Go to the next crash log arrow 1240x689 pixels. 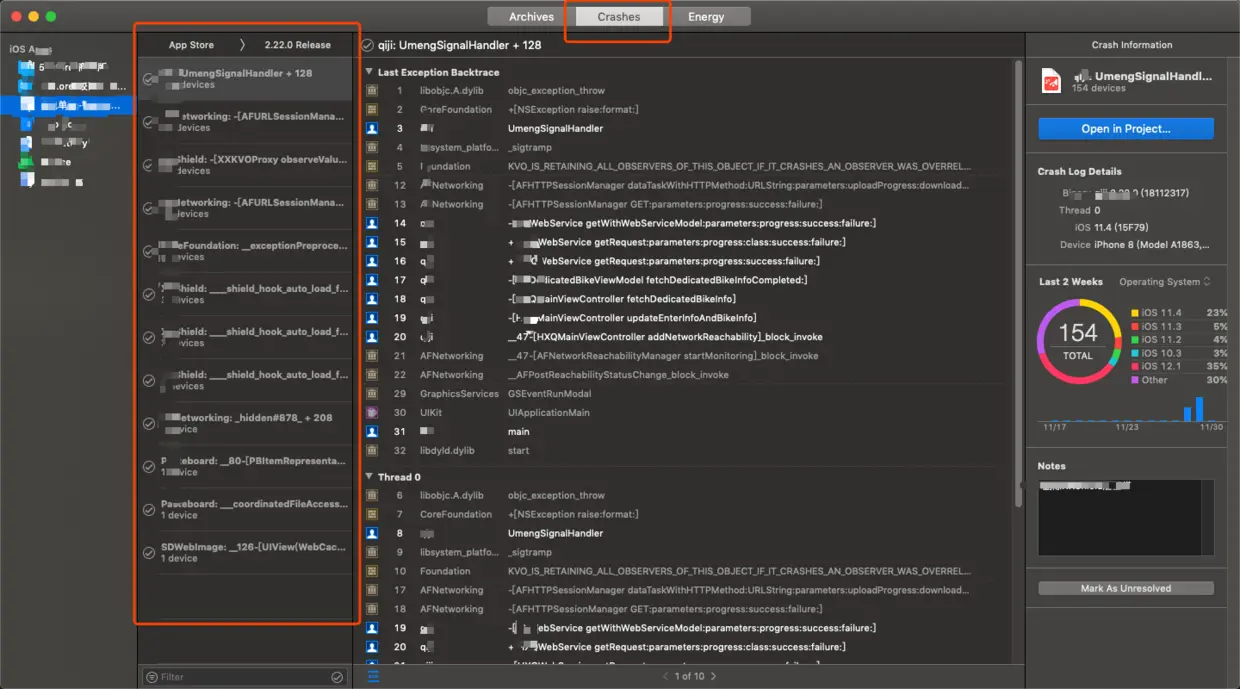tap(713, 676)
